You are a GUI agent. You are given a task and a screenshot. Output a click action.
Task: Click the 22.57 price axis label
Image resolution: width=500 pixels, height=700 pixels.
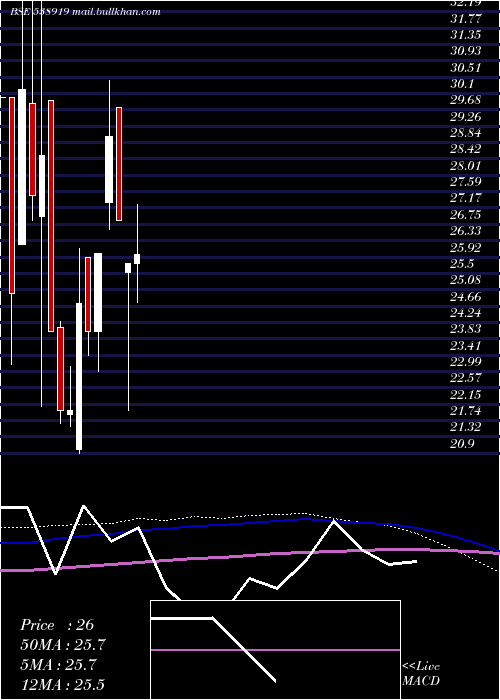[467, 378]
